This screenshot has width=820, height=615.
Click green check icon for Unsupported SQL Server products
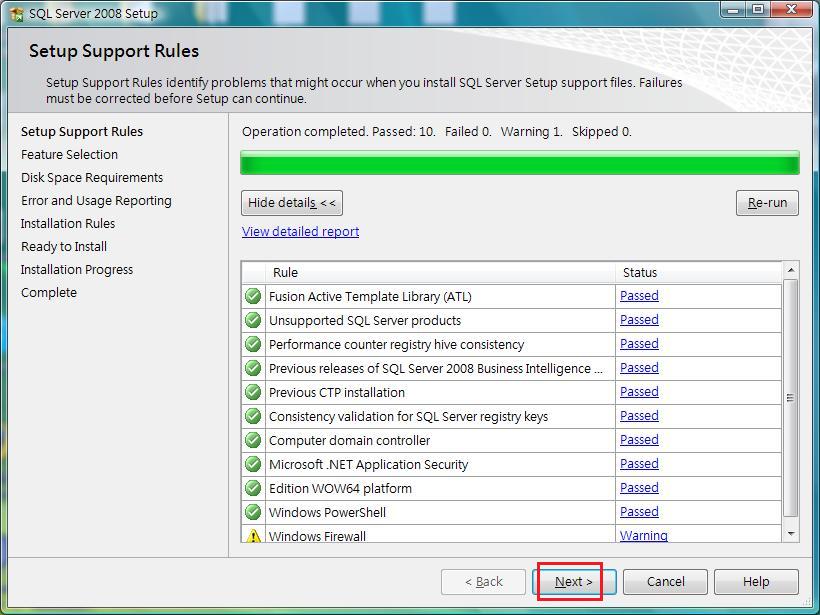[x=253, y=320]
